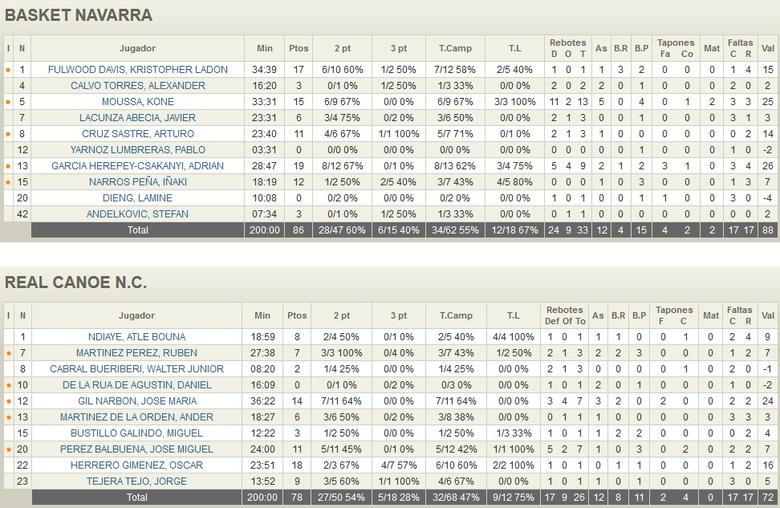Click the Ptos column header in Basket Navarra table

click(298, 48)
